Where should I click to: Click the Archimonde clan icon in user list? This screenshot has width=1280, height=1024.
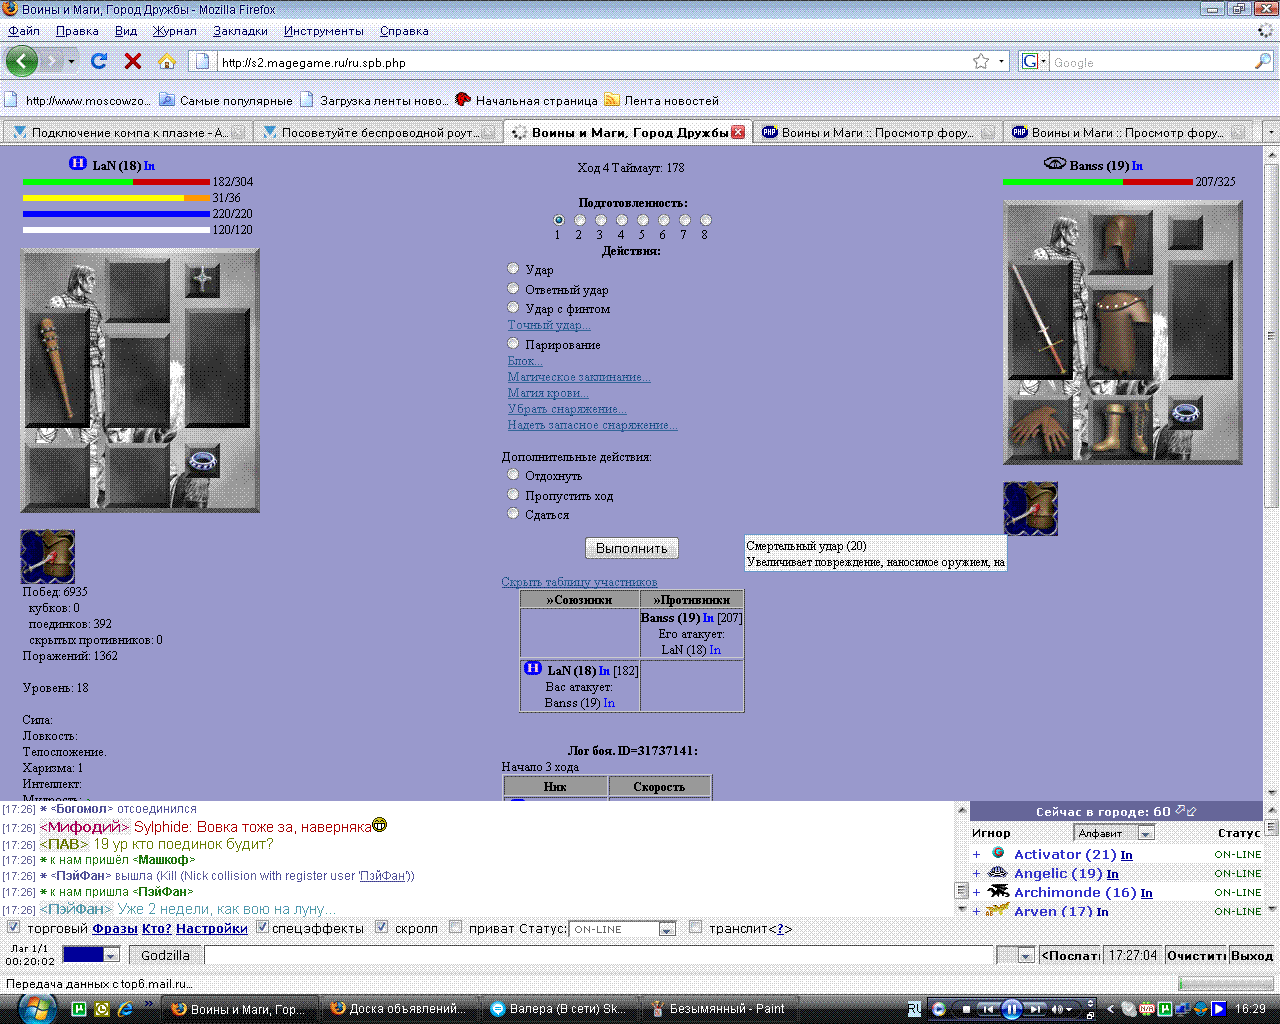tap(998, 891)
